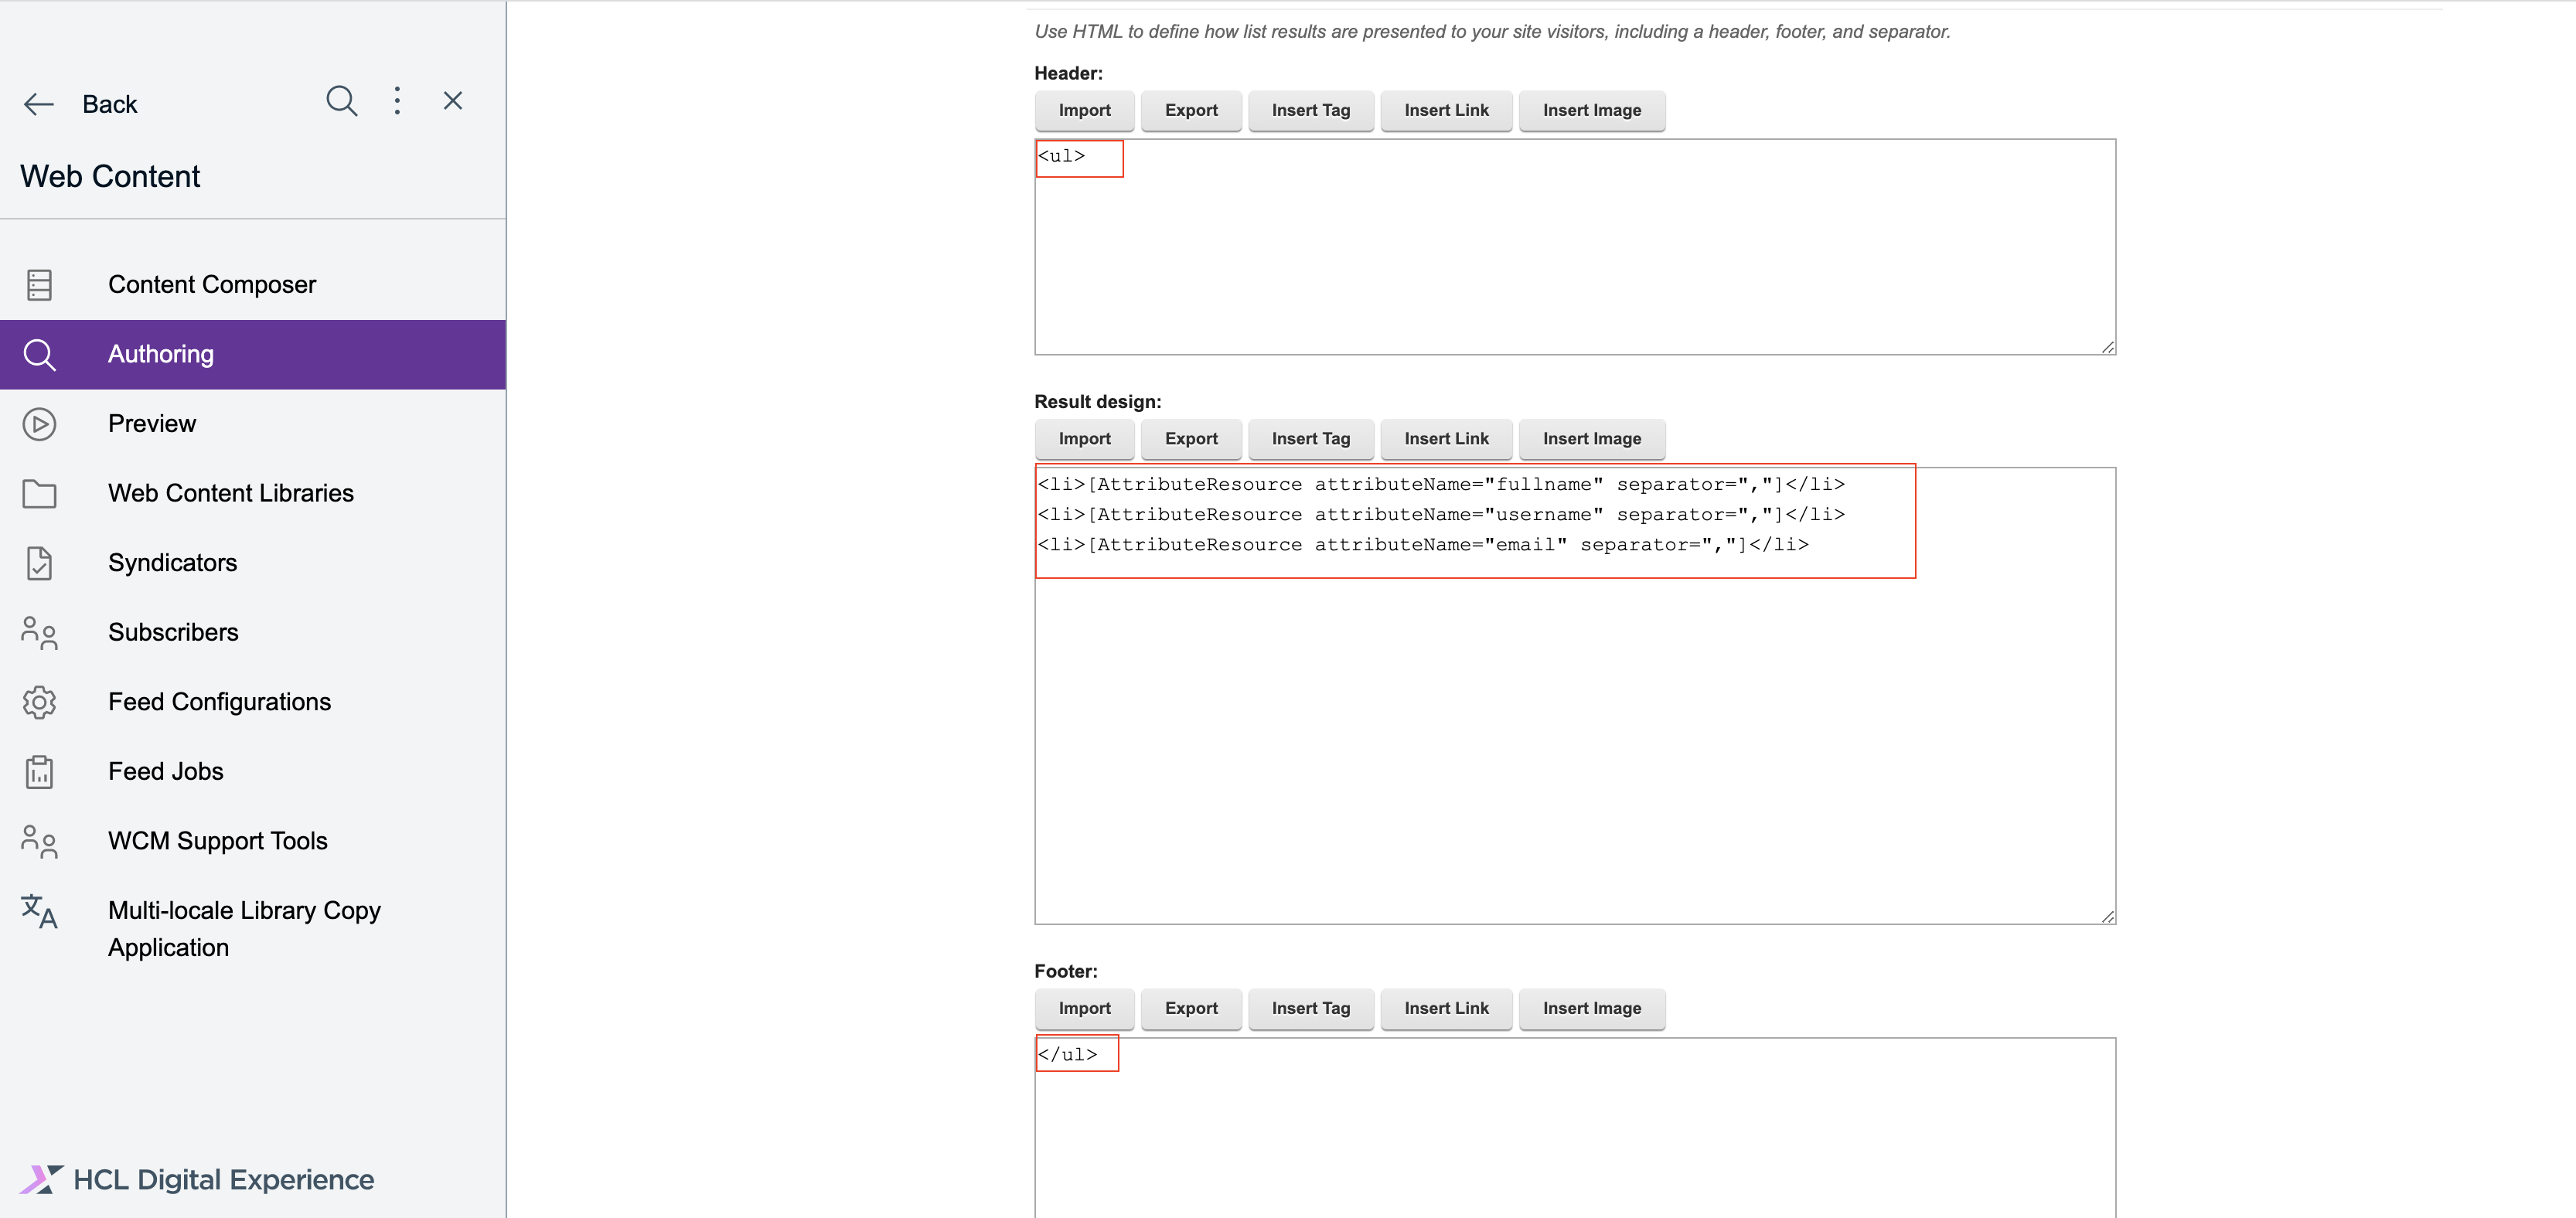Click the search magnifier in the sidebar header
This screenshot has width=2576, height=1218.
point(341,101)
